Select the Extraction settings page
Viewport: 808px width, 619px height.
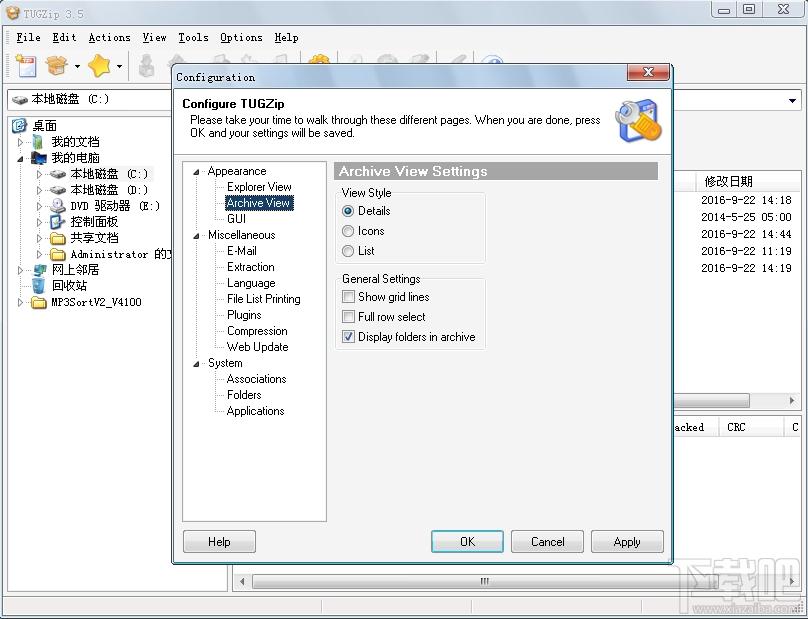pyautogui.click(x=250, y=266)
